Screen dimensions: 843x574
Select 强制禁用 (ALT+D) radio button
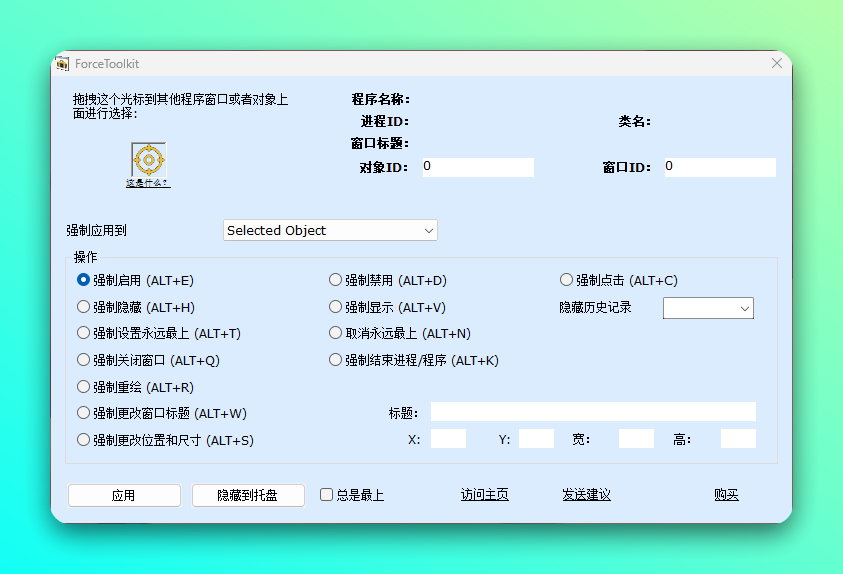(336, 280)
